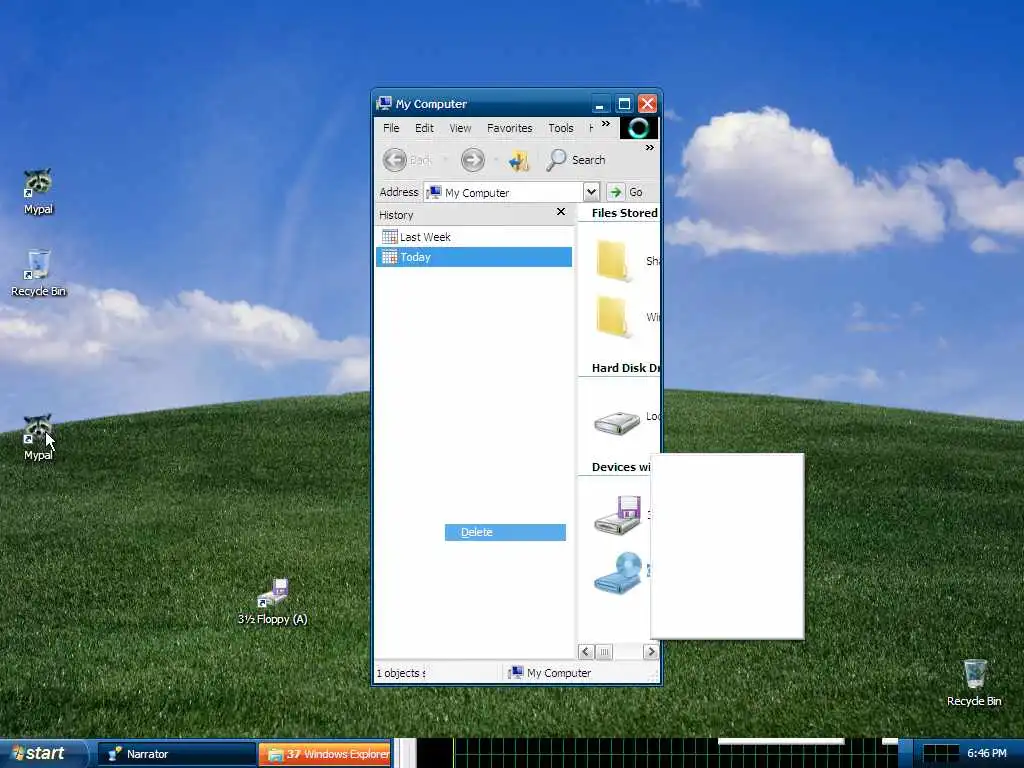
Task: Expand the address bar dropdown
Action: pos(591,192)
